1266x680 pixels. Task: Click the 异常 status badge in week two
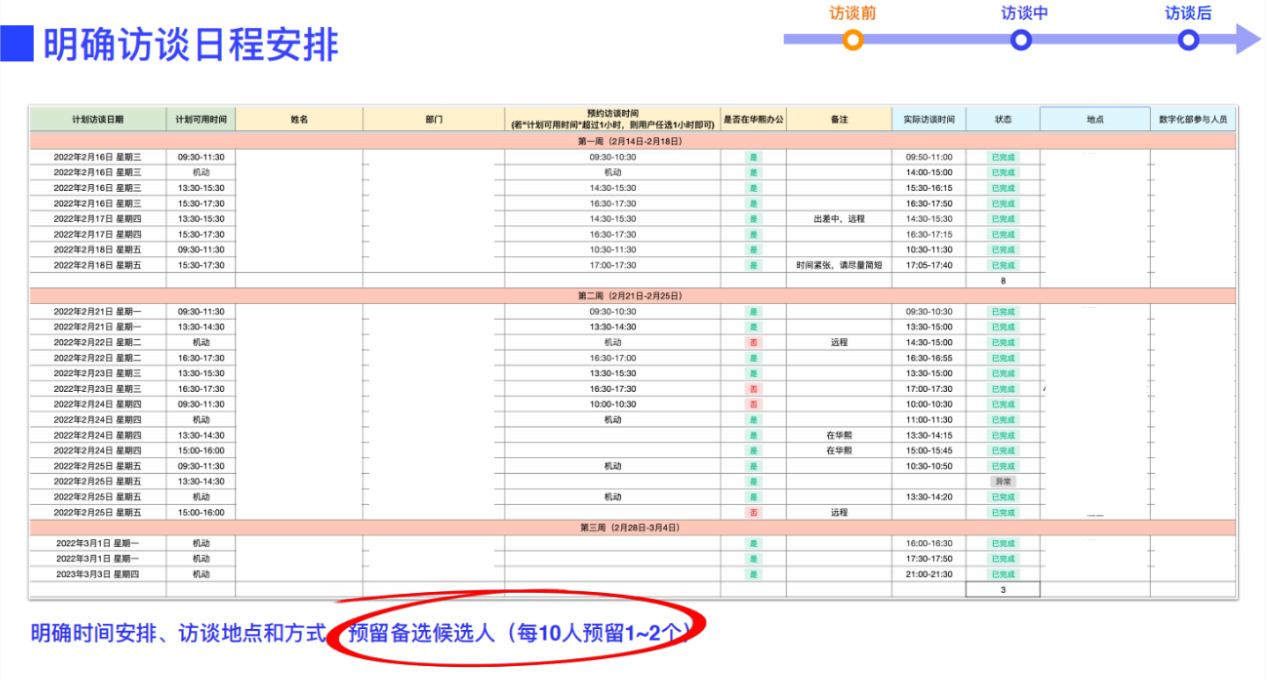[x=1003, y=481]
